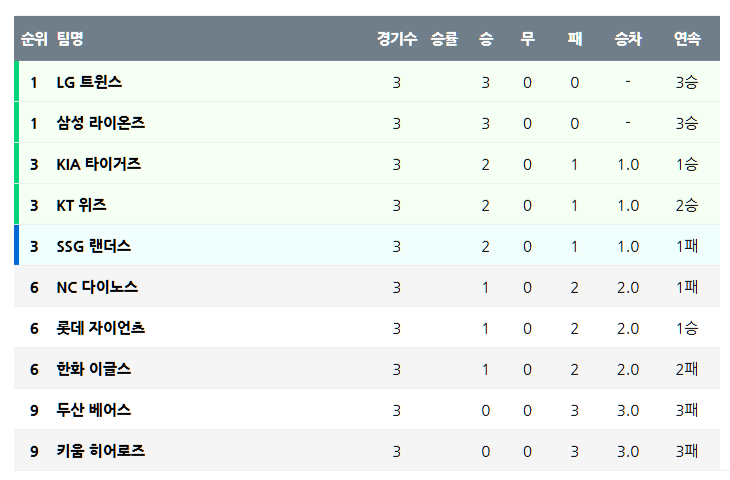Click the 무 column header
Image resolution: width=730 pixels, height=480 pixels.
click(528, 39)
